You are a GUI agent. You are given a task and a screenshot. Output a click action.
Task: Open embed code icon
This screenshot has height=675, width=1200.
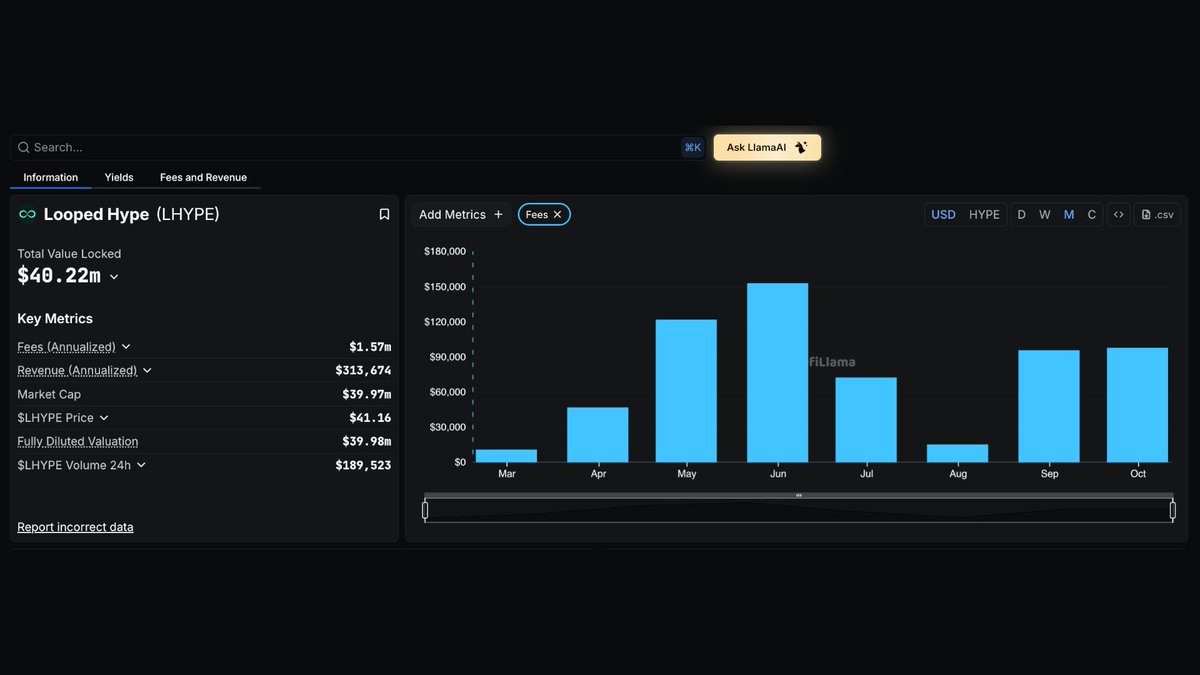click(x=1119, y=214)
